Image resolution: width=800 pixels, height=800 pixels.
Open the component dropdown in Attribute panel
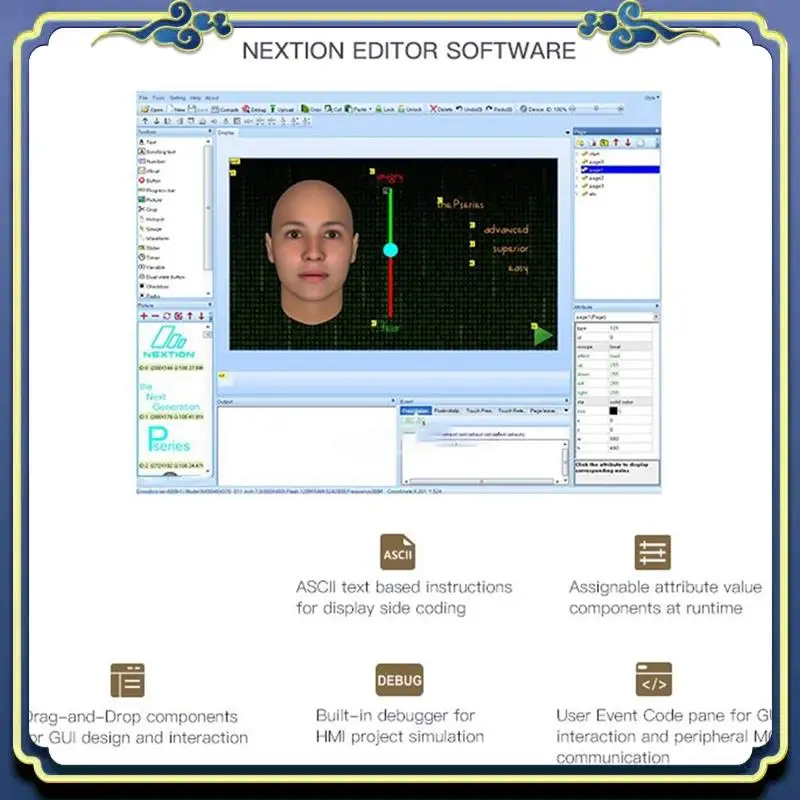(x=655, y=317)
